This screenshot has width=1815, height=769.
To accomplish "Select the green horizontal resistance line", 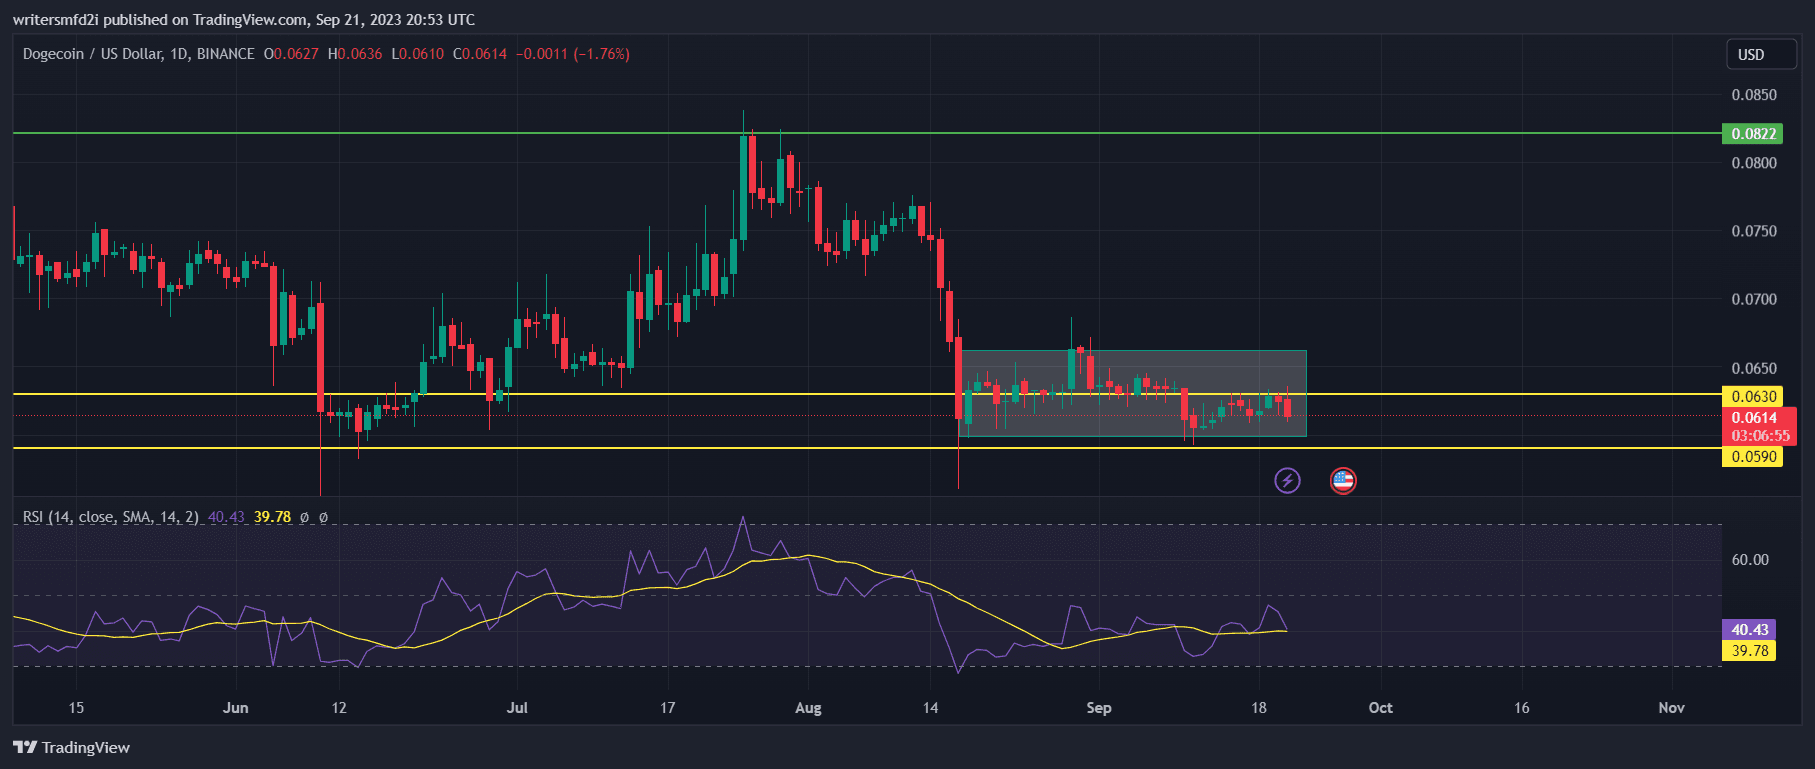I will coord(400,133).
